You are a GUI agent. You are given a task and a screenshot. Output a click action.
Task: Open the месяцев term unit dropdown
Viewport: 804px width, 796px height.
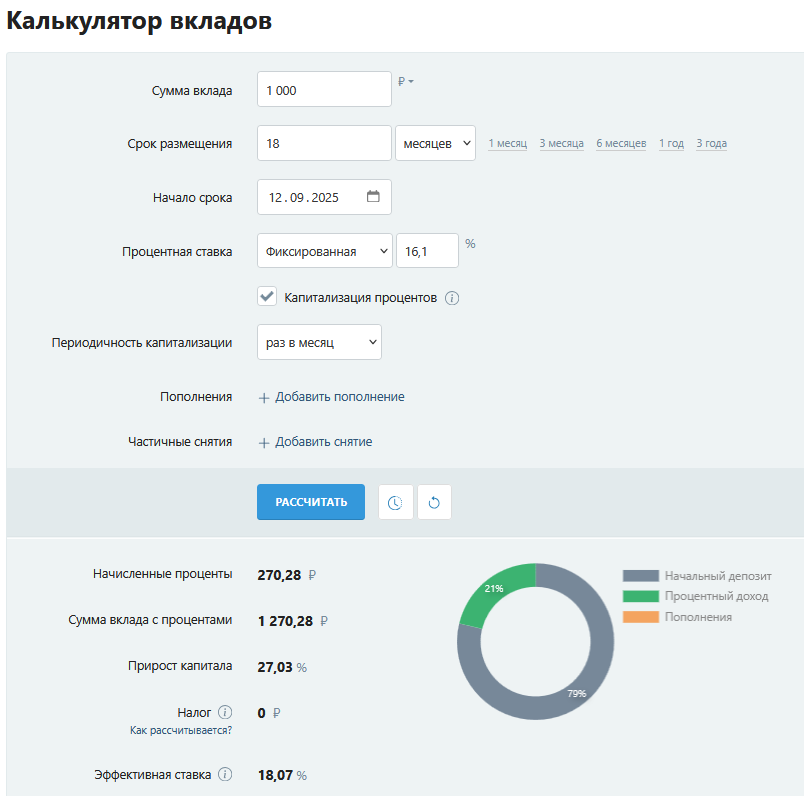pos(435,142)
